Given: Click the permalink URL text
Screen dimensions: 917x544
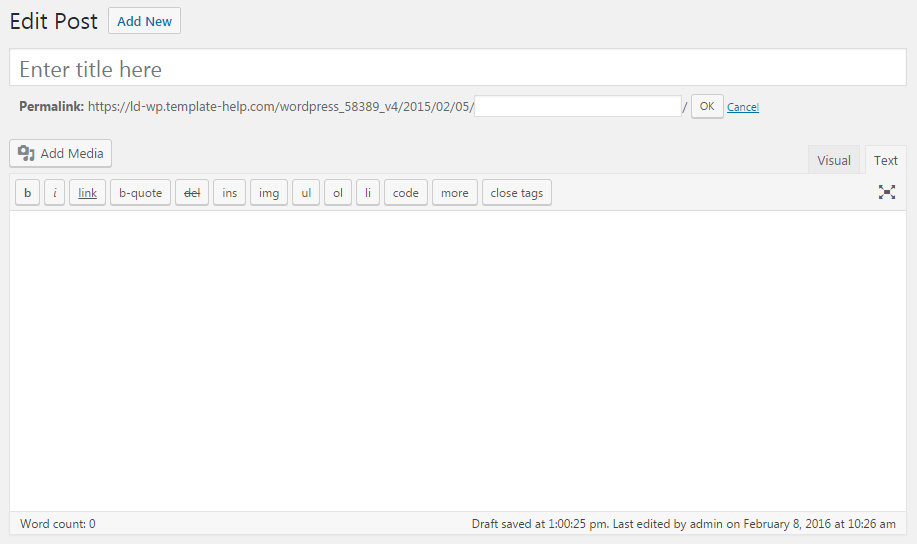Looking at the screenshot, I should coord(281,107).
